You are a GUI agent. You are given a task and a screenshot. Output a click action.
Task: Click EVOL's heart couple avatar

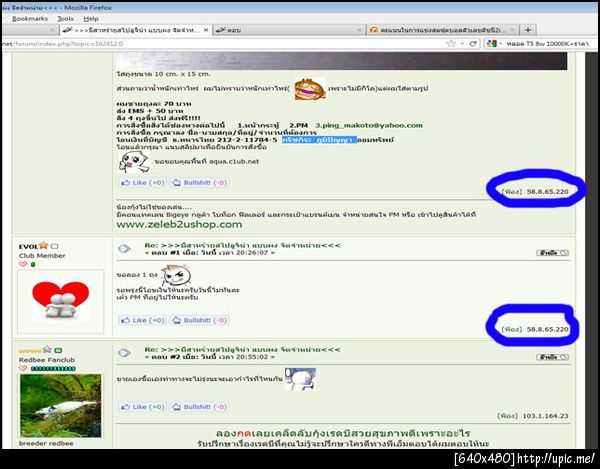[x=60, y=301]
